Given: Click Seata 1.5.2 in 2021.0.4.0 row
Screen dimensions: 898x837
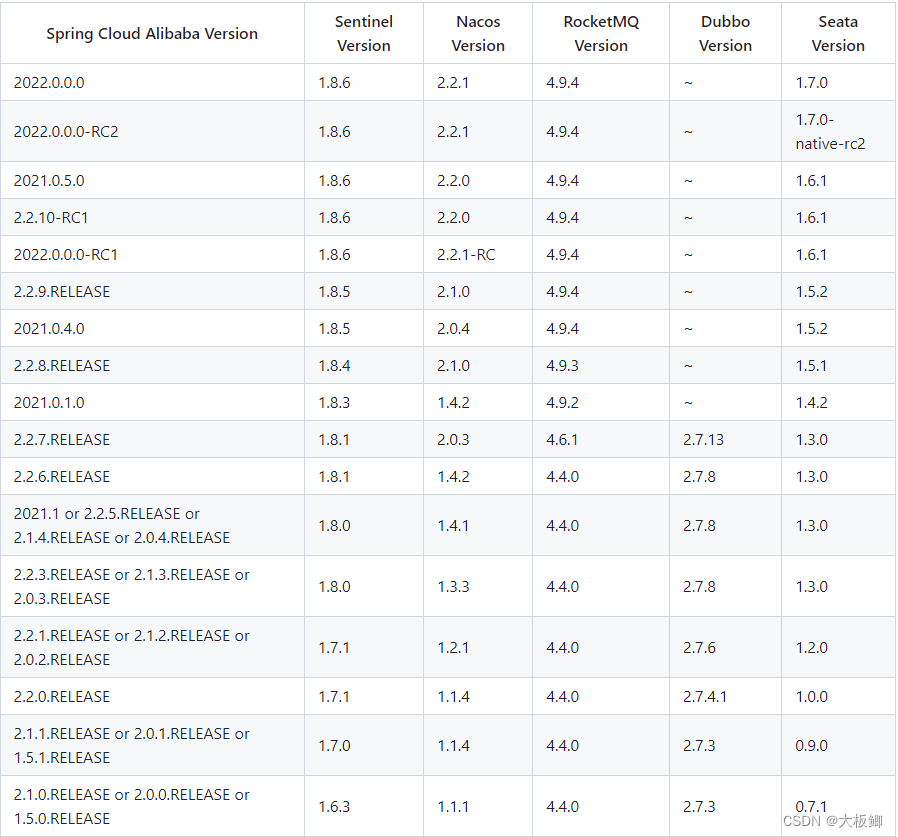Looking at the screenshot, I should point(812,329).
